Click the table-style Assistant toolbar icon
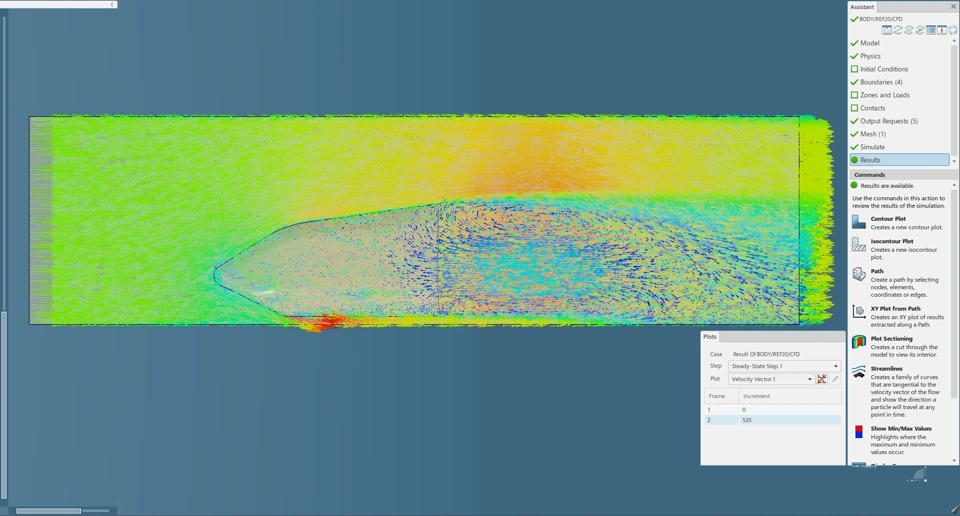The height and width of the screenshot is (516, 960). click(x=931, y=30)
